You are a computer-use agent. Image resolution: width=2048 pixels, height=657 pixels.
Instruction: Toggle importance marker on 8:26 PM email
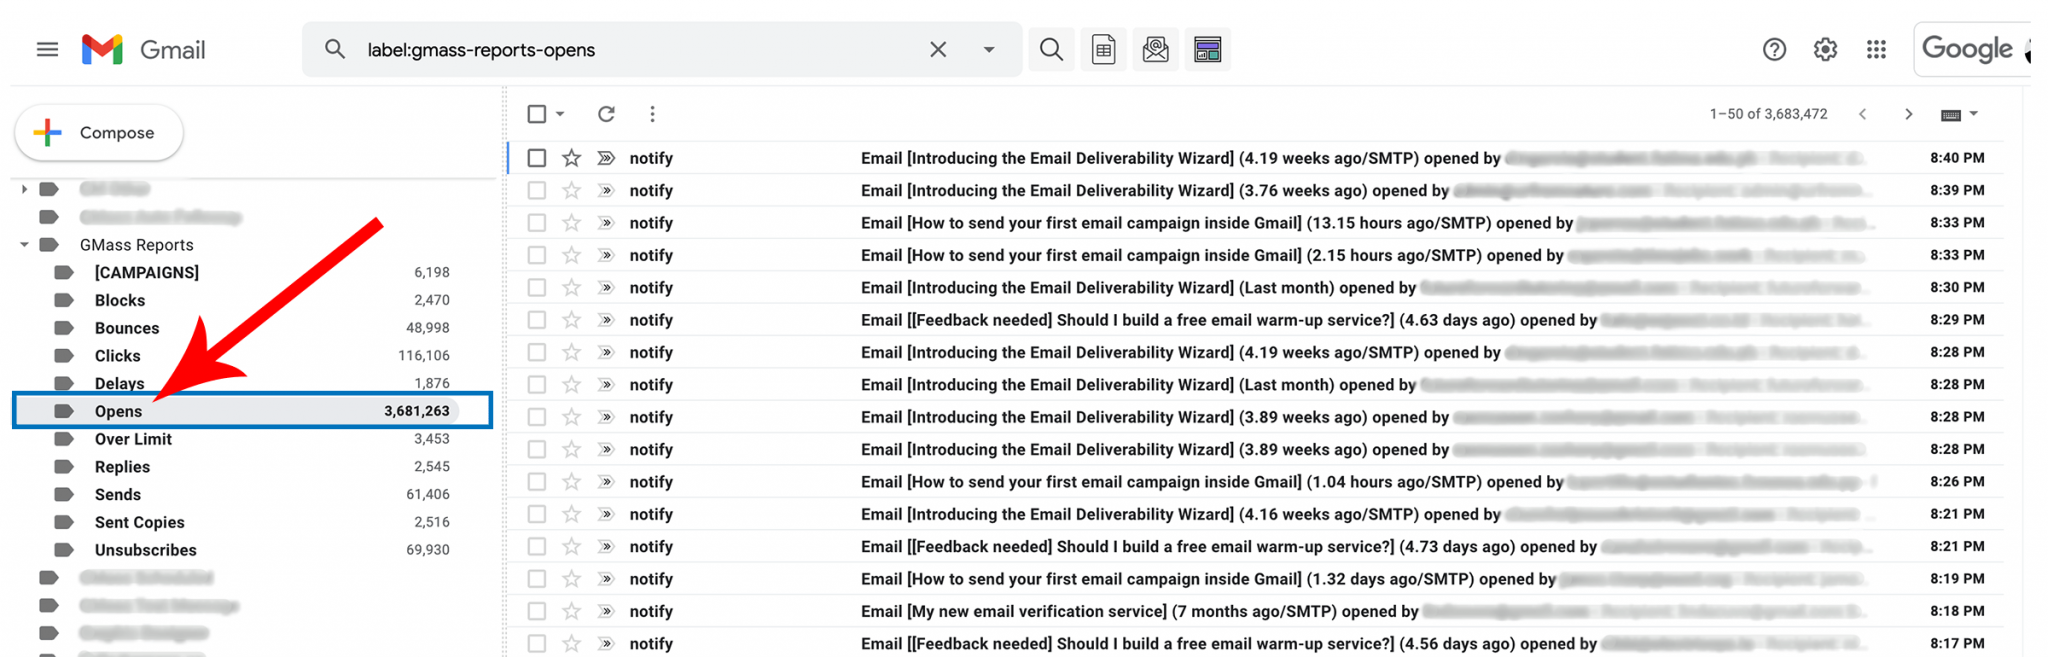point(606,482)
